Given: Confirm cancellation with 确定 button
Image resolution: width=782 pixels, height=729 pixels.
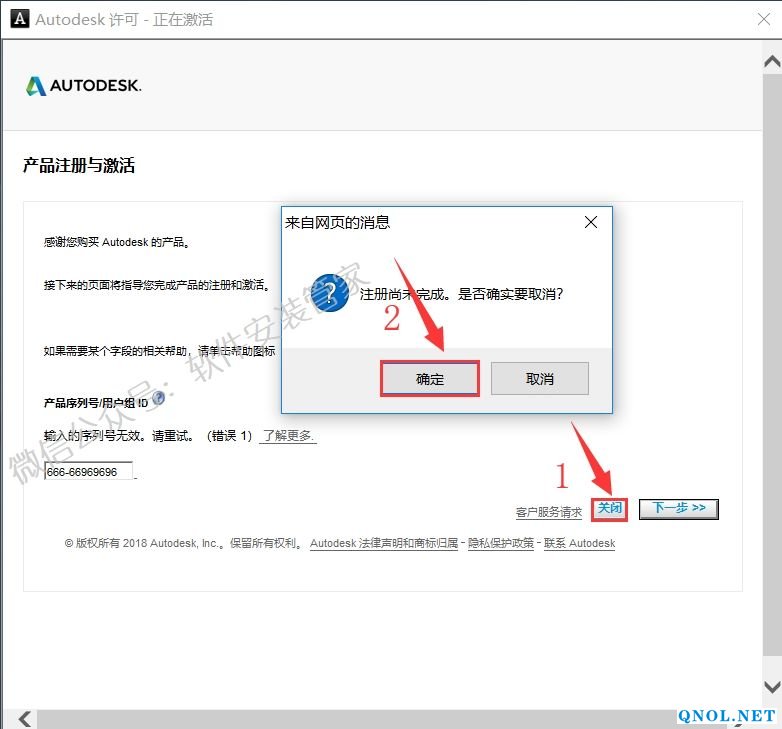Looking at the screenshot, I should click(x=430, y=380).
